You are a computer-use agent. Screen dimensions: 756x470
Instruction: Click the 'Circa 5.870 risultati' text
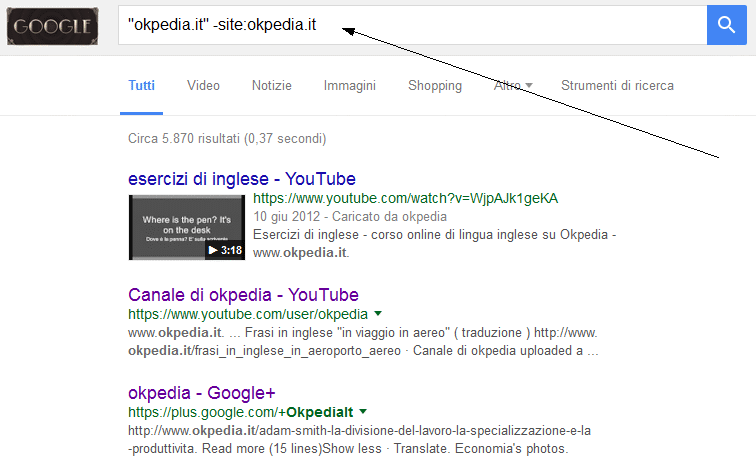(x=227, y=139)
